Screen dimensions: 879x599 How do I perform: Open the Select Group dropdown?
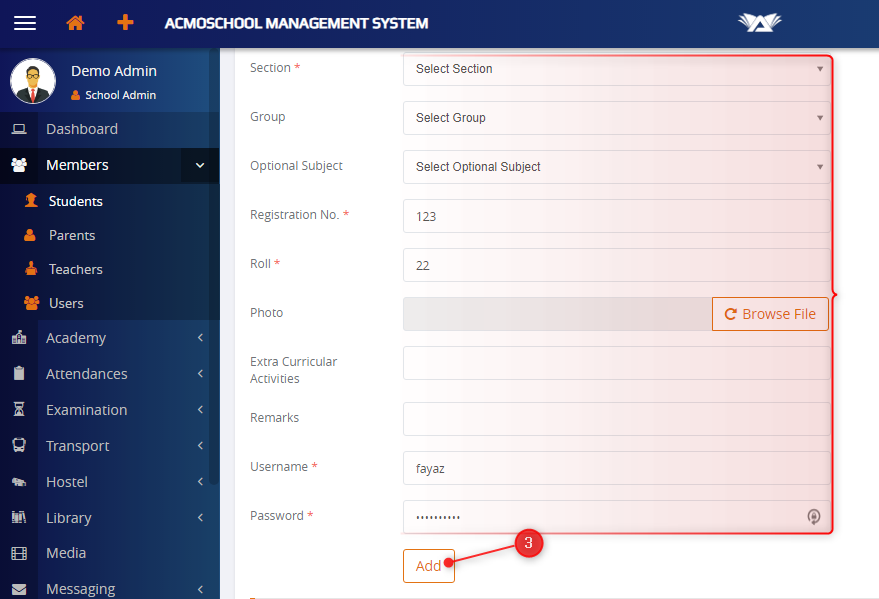pyautogui.click(x=616, y=118)
